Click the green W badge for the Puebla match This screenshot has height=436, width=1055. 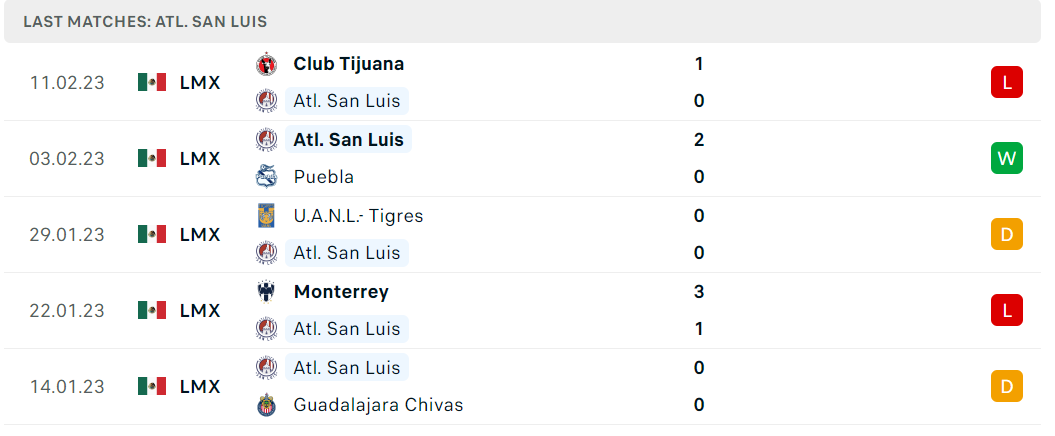pos(1007,159)
